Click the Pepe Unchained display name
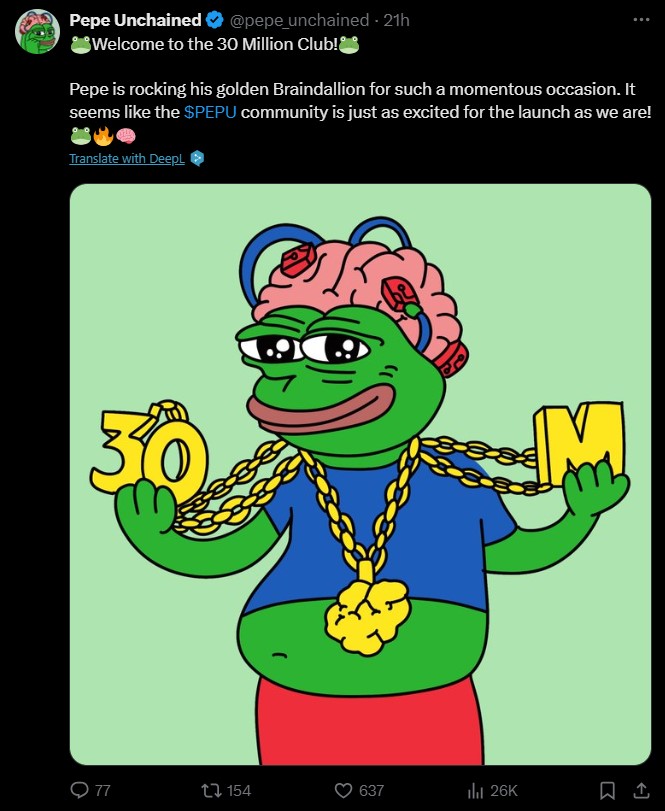The width and height of the screenshot is (665, 811). tap(135, 20)
